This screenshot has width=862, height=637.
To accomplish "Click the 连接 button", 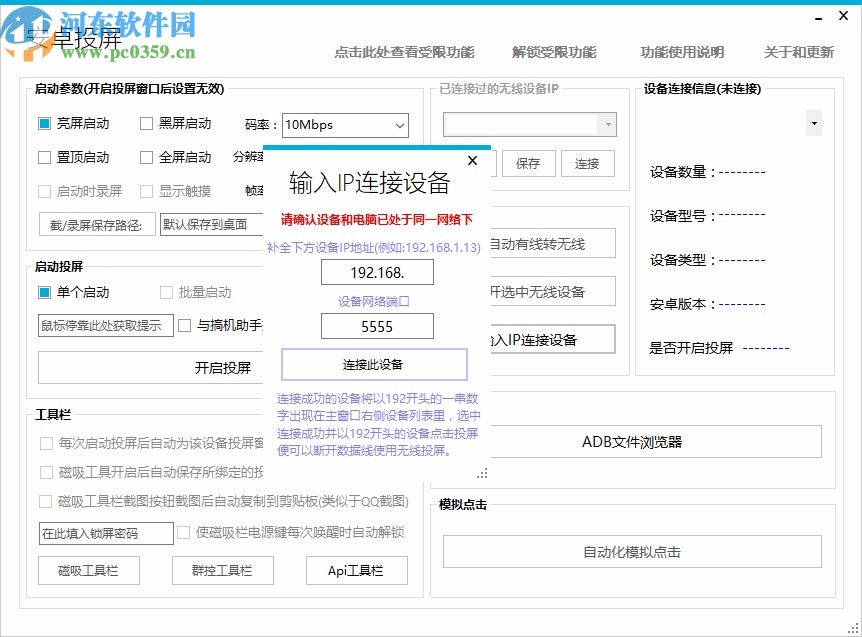I will click(588, 163).
